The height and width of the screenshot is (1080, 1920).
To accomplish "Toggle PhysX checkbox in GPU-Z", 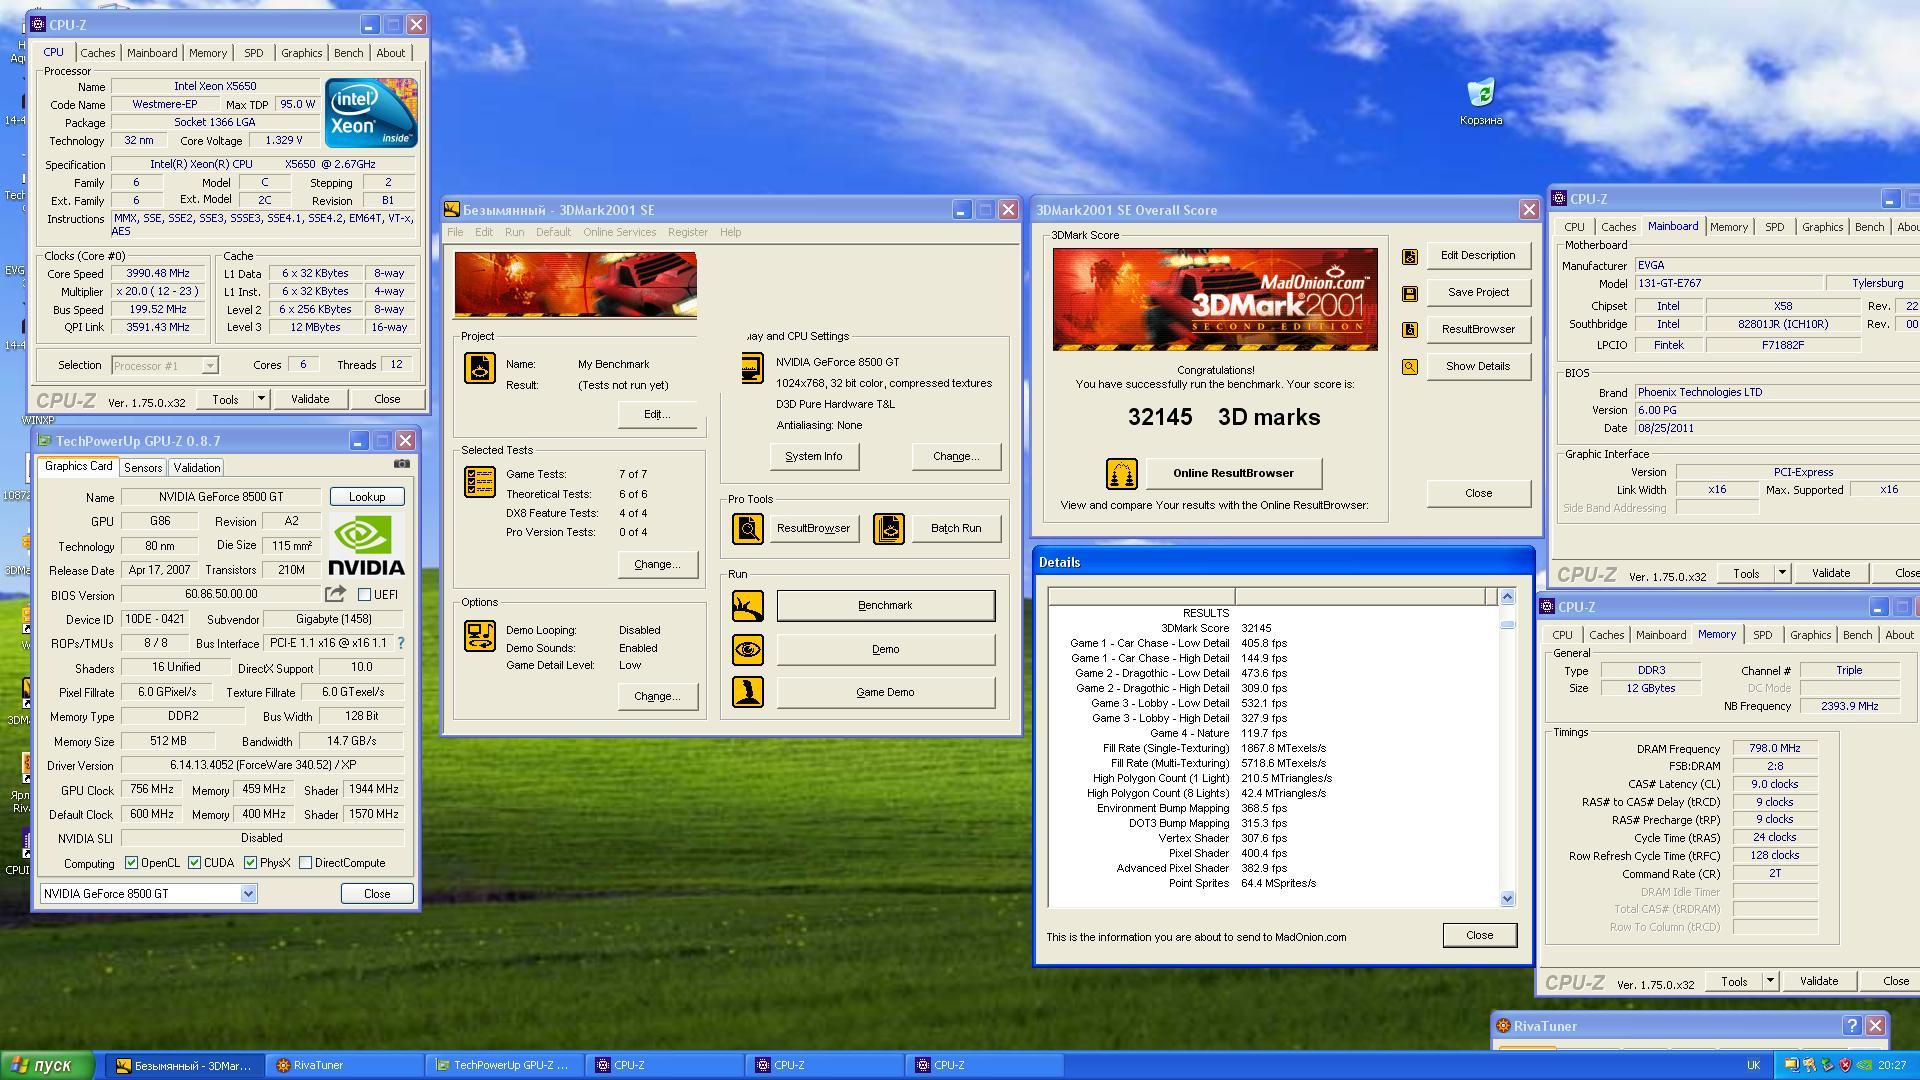I will [250, 863].
